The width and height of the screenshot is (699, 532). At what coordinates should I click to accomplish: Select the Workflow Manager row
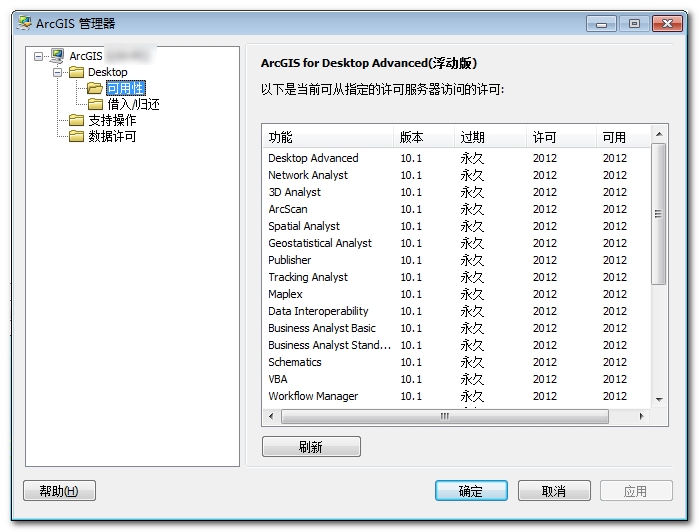point(456,396)
